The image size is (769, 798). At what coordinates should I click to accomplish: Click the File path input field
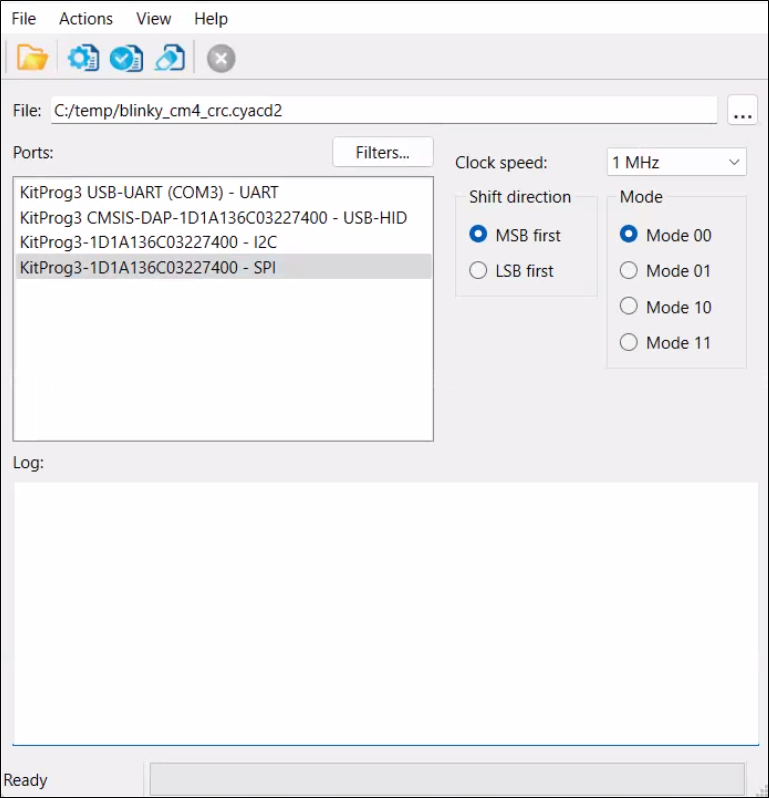click(384, 110)
